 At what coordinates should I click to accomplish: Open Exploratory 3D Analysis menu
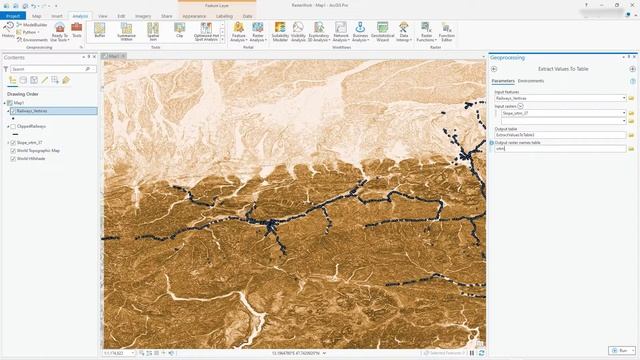[319, 32]
